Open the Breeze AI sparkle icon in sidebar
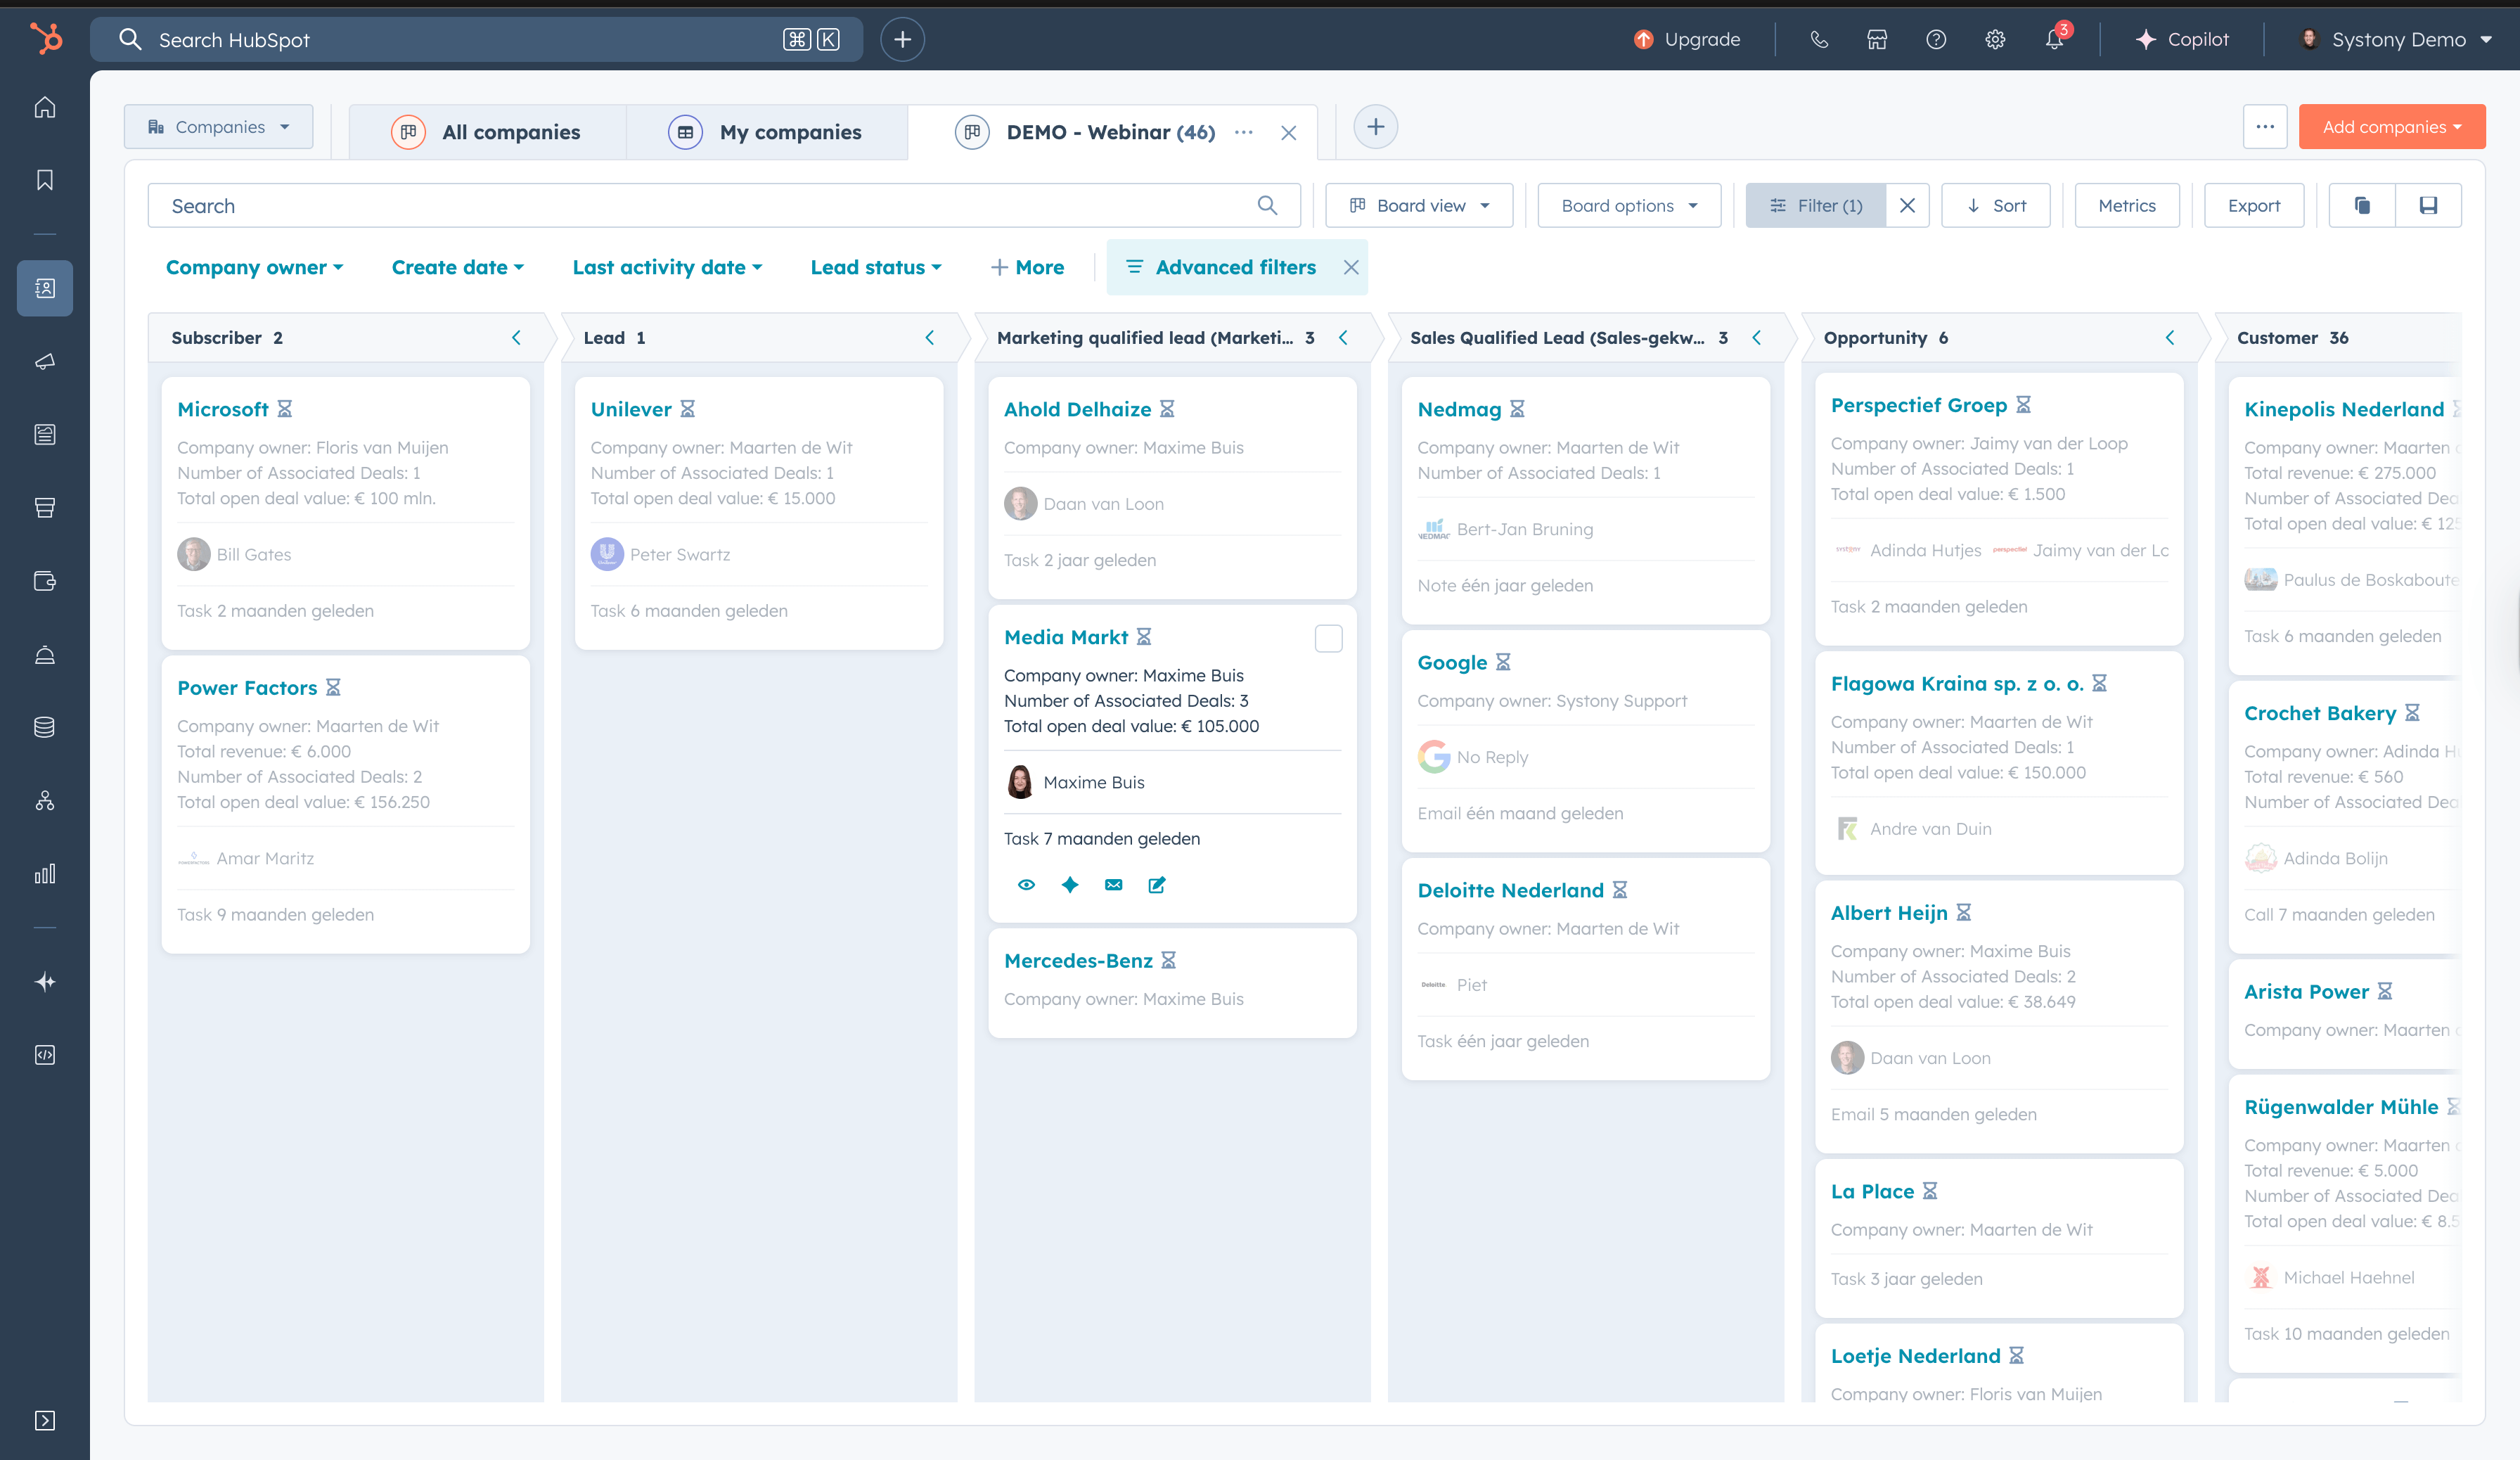This screenshot has width=2520, height=1460. [45, 982]
